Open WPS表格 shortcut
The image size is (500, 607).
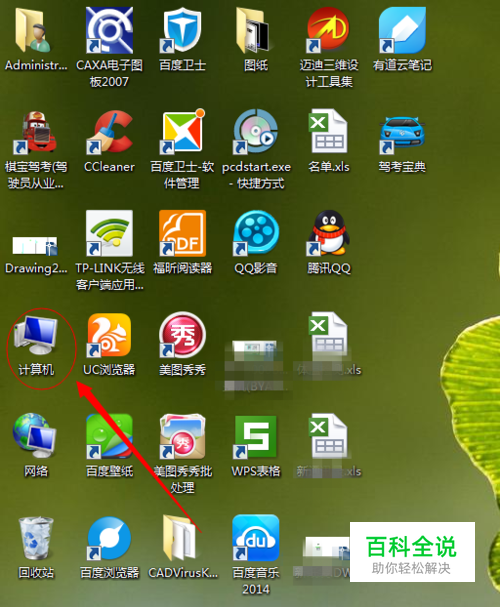coord(255,436)
